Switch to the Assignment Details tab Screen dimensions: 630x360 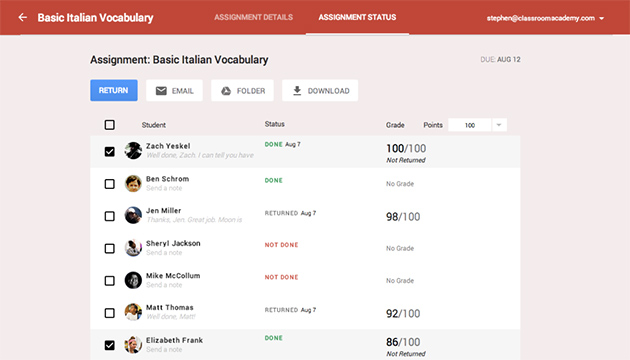click(254, 17)
